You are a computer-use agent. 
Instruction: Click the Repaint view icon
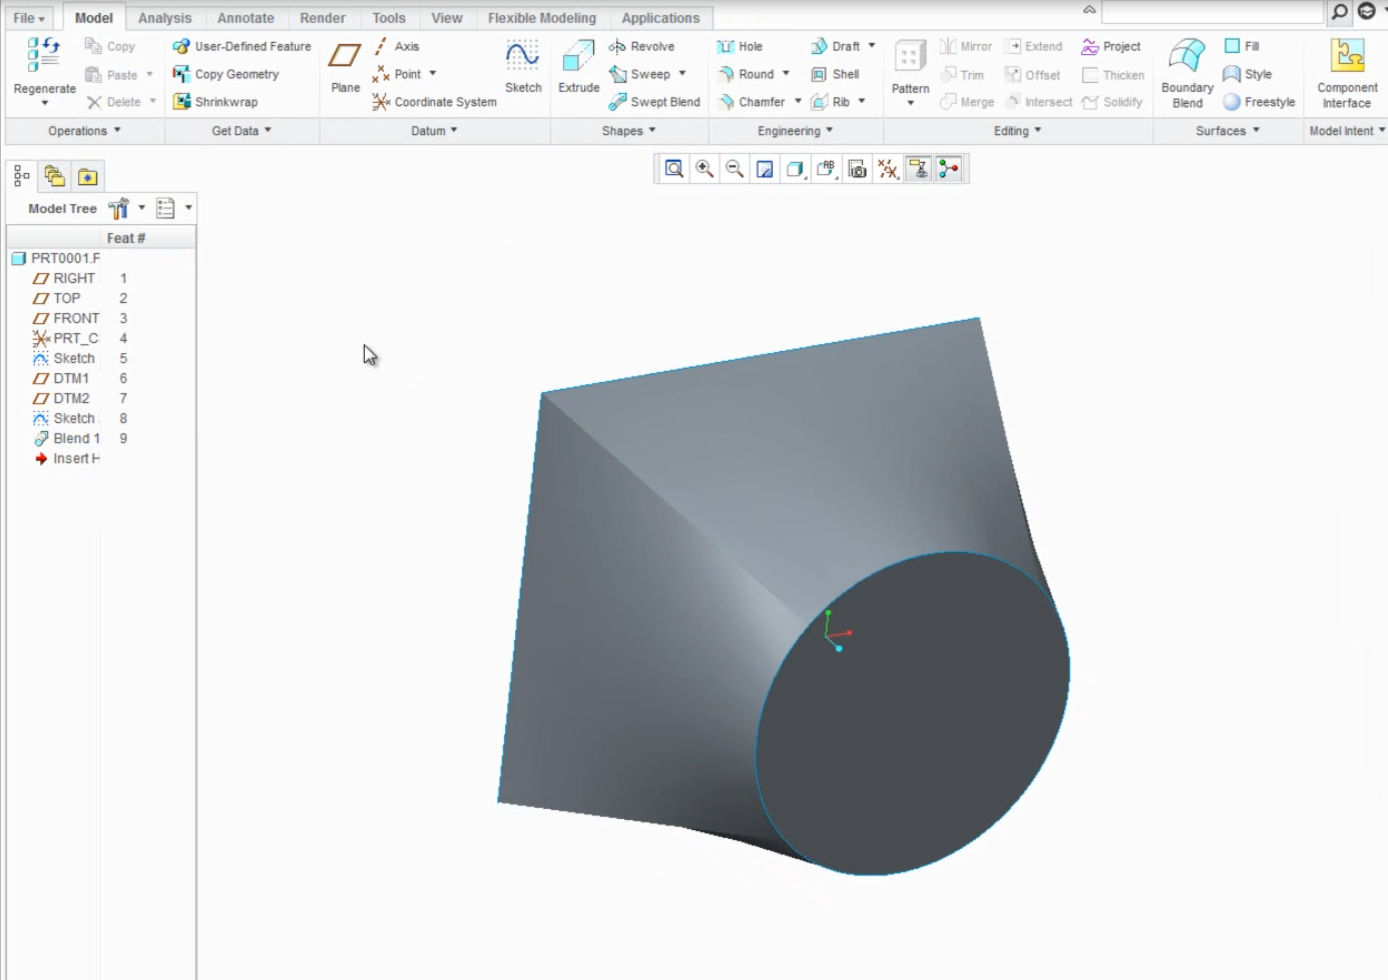pyautogui.click(x=765, y=169)
